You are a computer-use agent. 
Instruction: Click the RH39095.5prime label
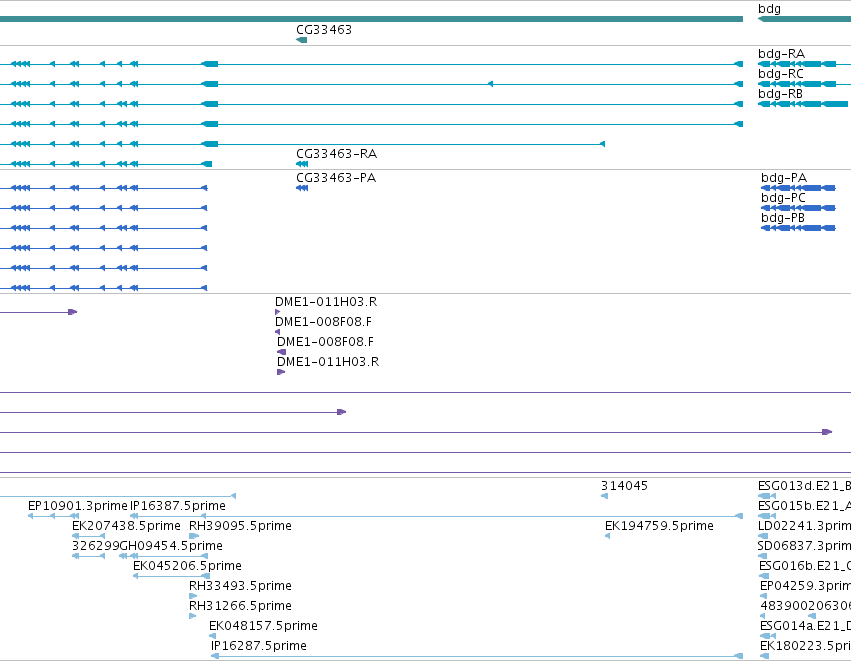click(240, 526)
